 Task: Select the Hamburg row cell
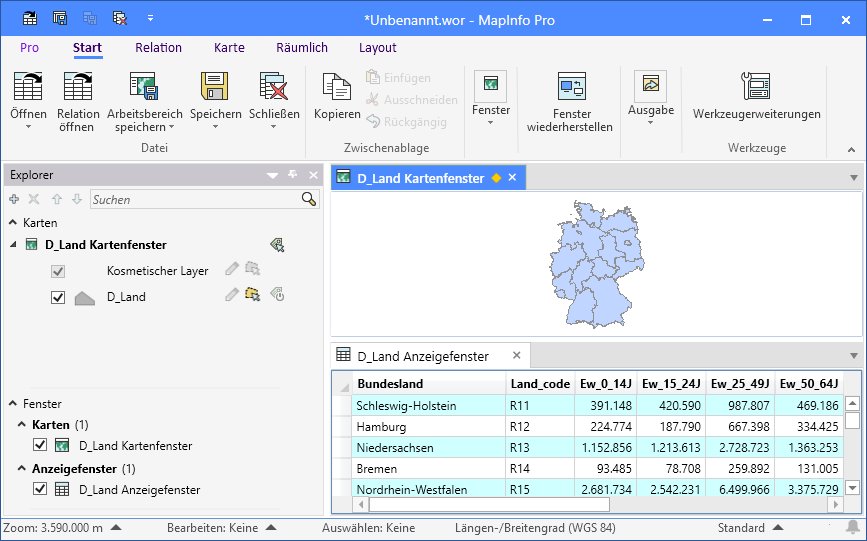[x=429, y=426]
